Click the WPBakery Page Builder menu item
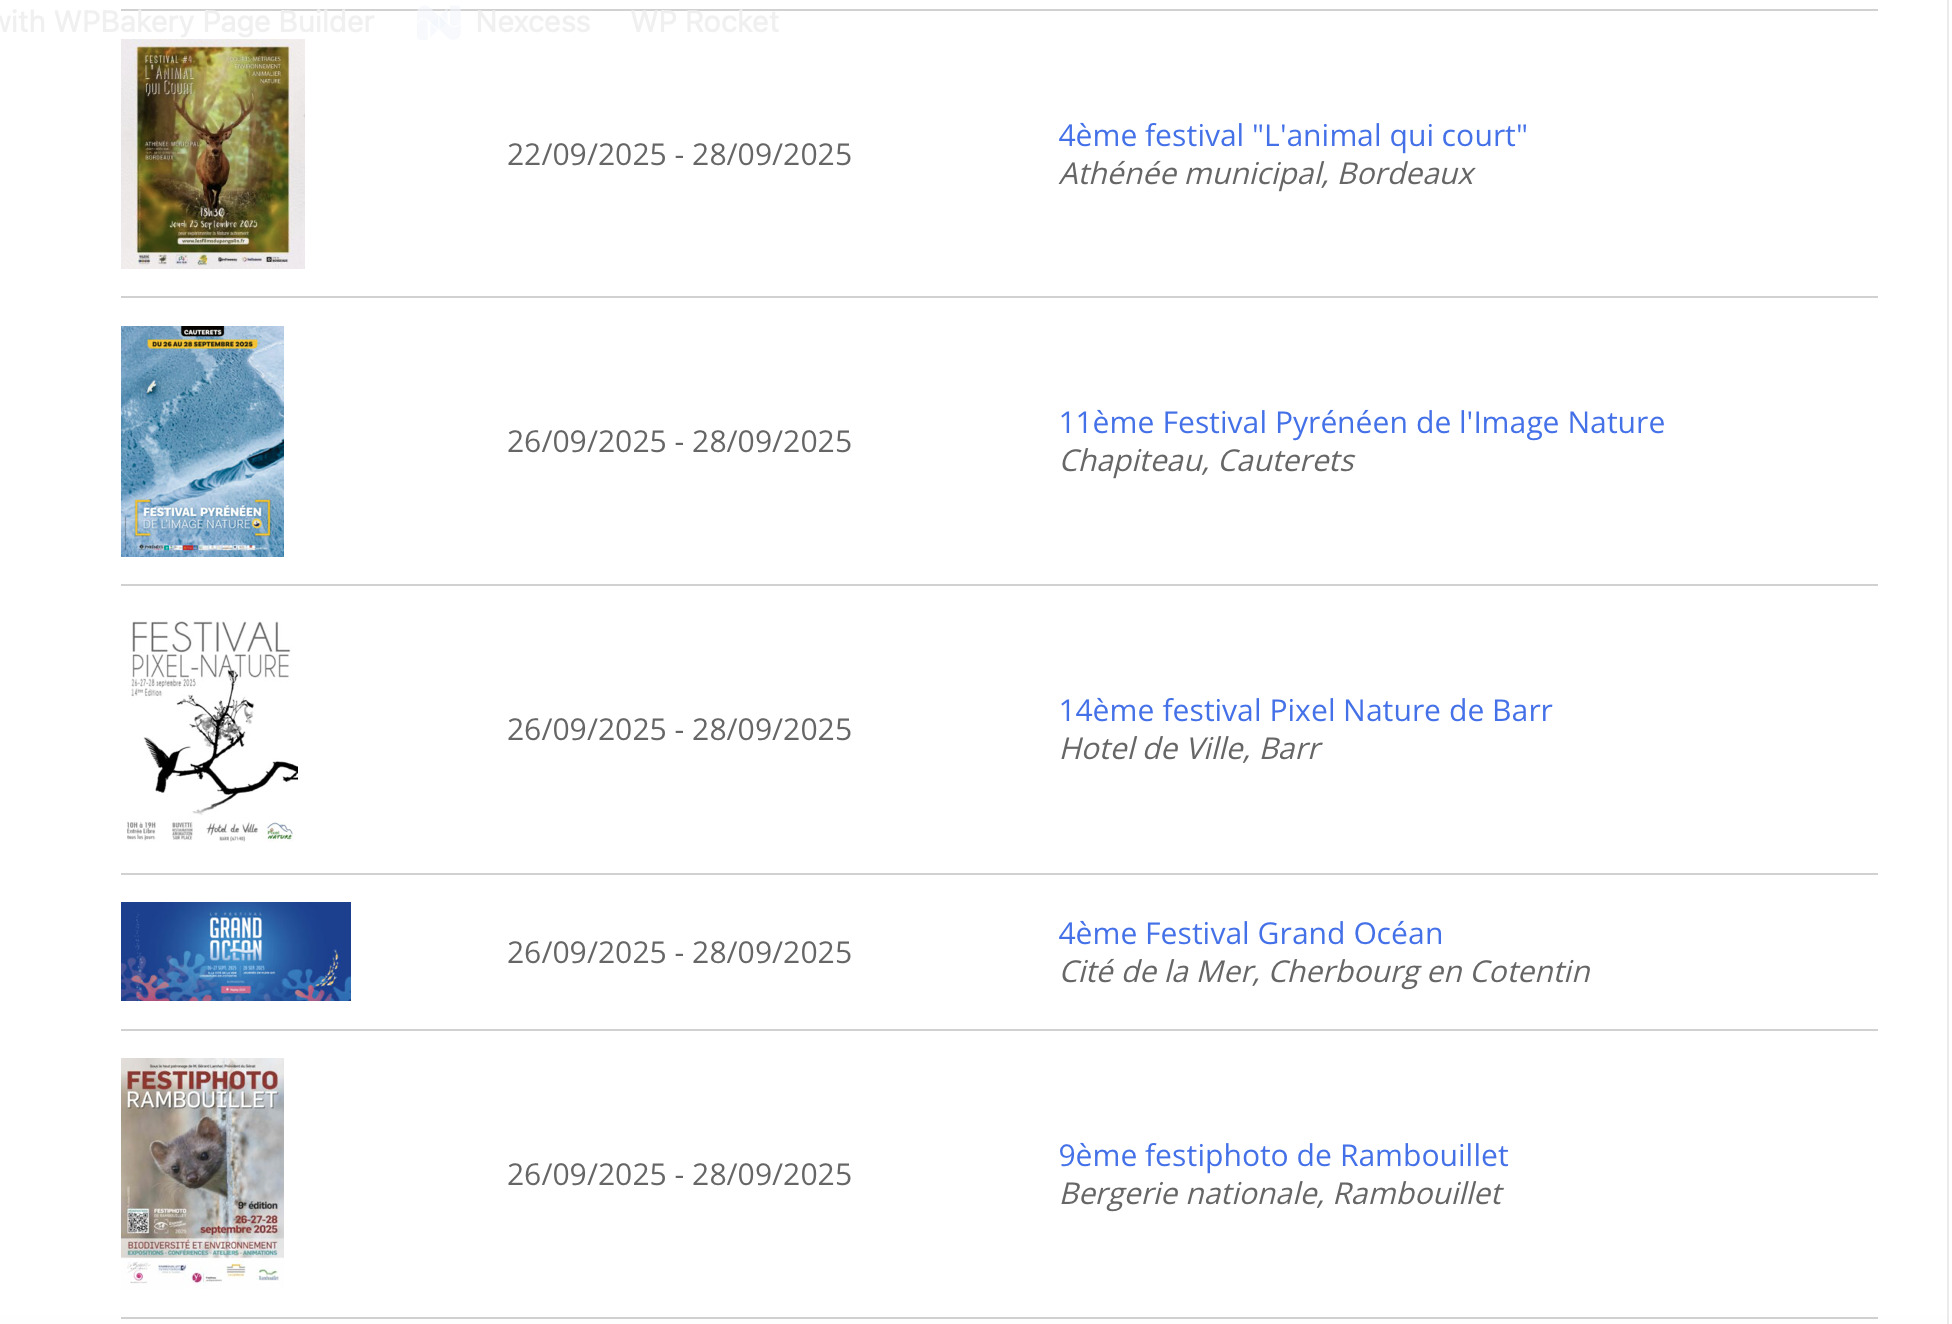 point(190,22)
